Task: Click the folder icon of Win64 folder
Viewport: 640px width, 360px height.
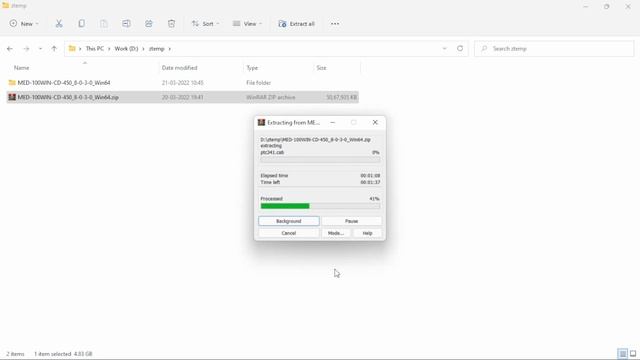Action: tap(12, 82)
